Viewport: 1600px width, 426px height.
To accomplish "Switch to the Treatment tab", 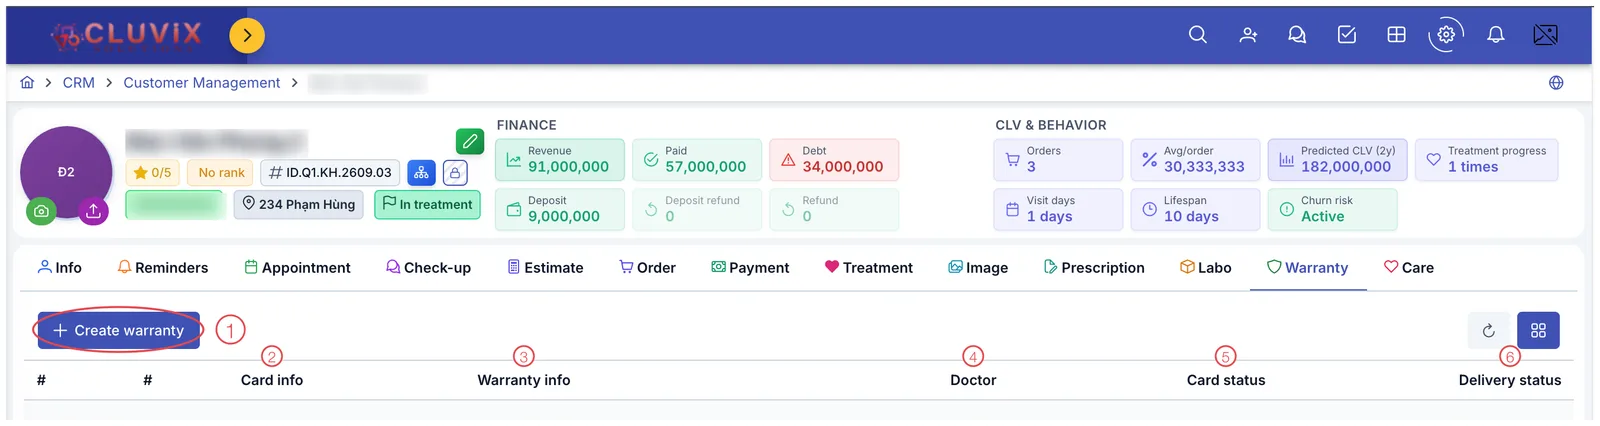I will (868, 268).
